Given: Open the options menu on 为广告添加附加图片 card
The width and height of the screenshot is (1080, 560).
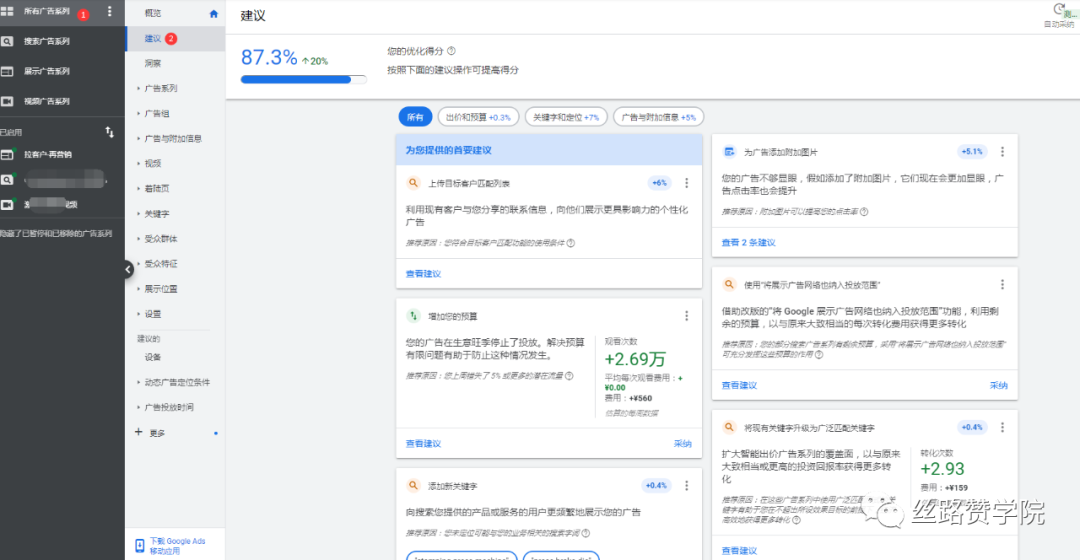Looking at the screenshot, I should [1002, 152].
